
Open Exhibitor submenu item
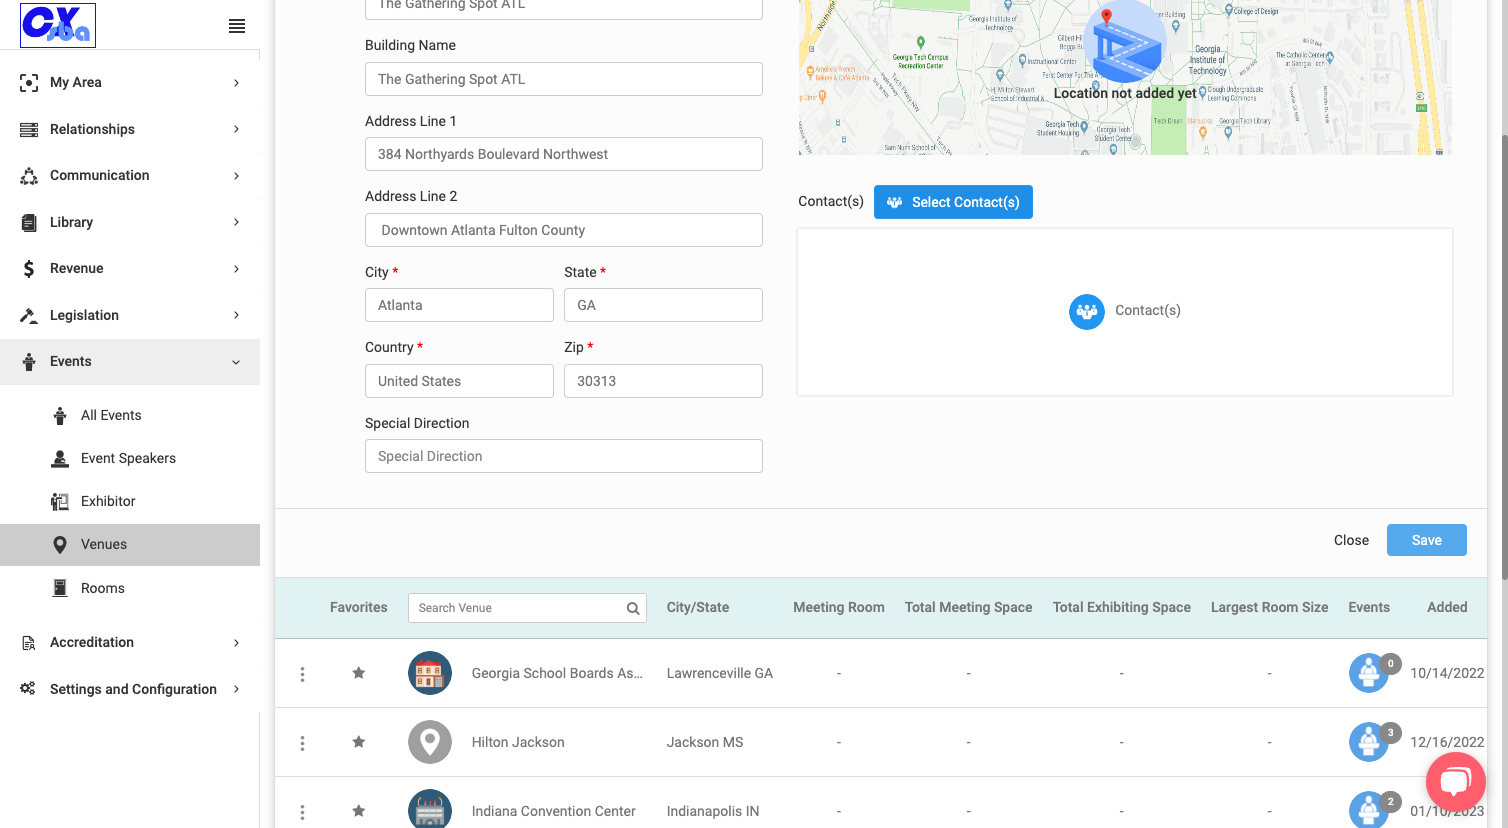[x=130, y=501]
